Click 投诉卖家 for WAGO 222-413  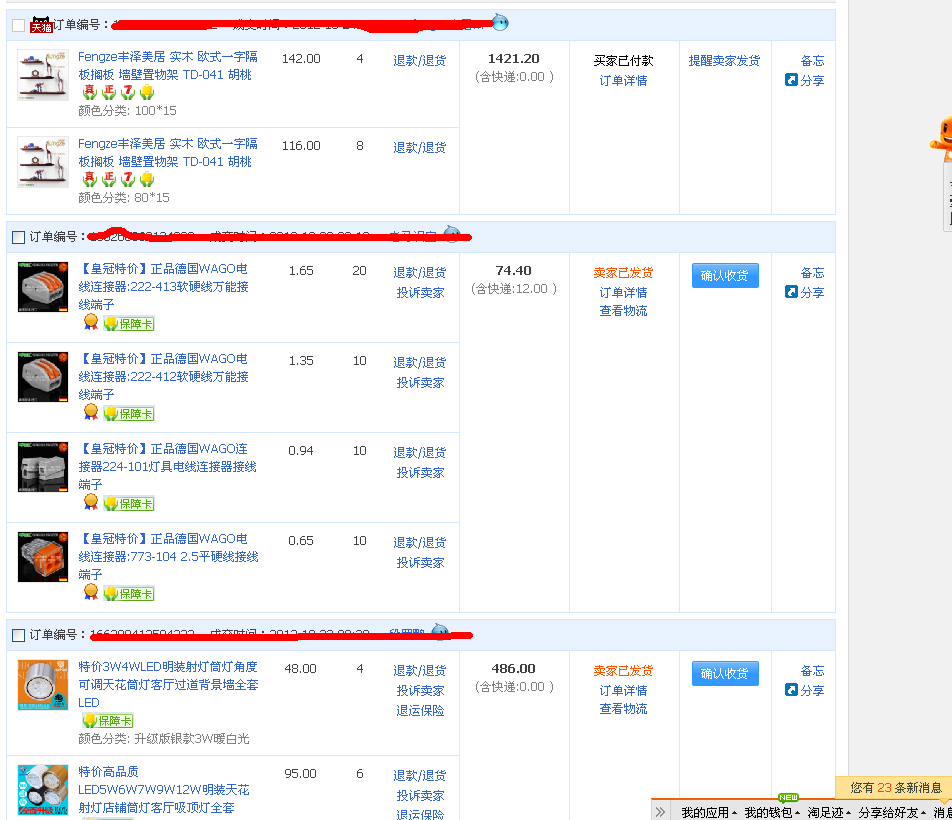[420, 293]
